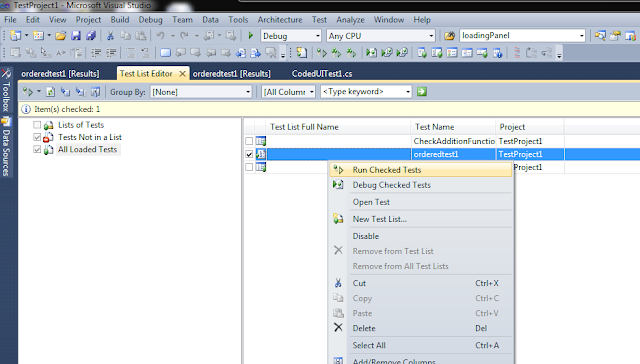
Task: Toggle the All Loaded Tests checkbox
Action: (37, 149)
